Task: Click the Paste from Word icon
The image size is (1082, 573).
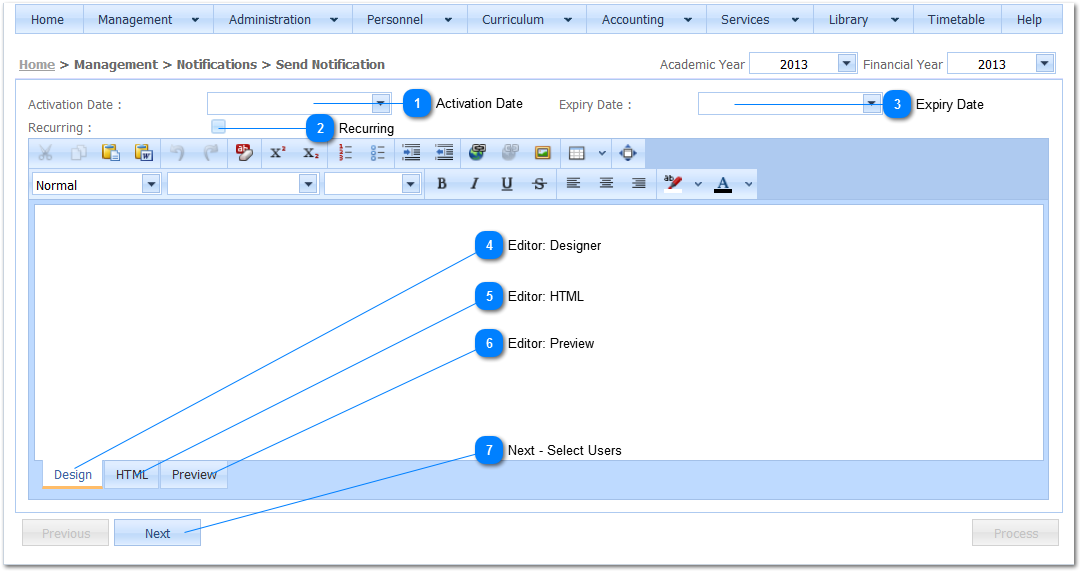Action: pos(143,153)
